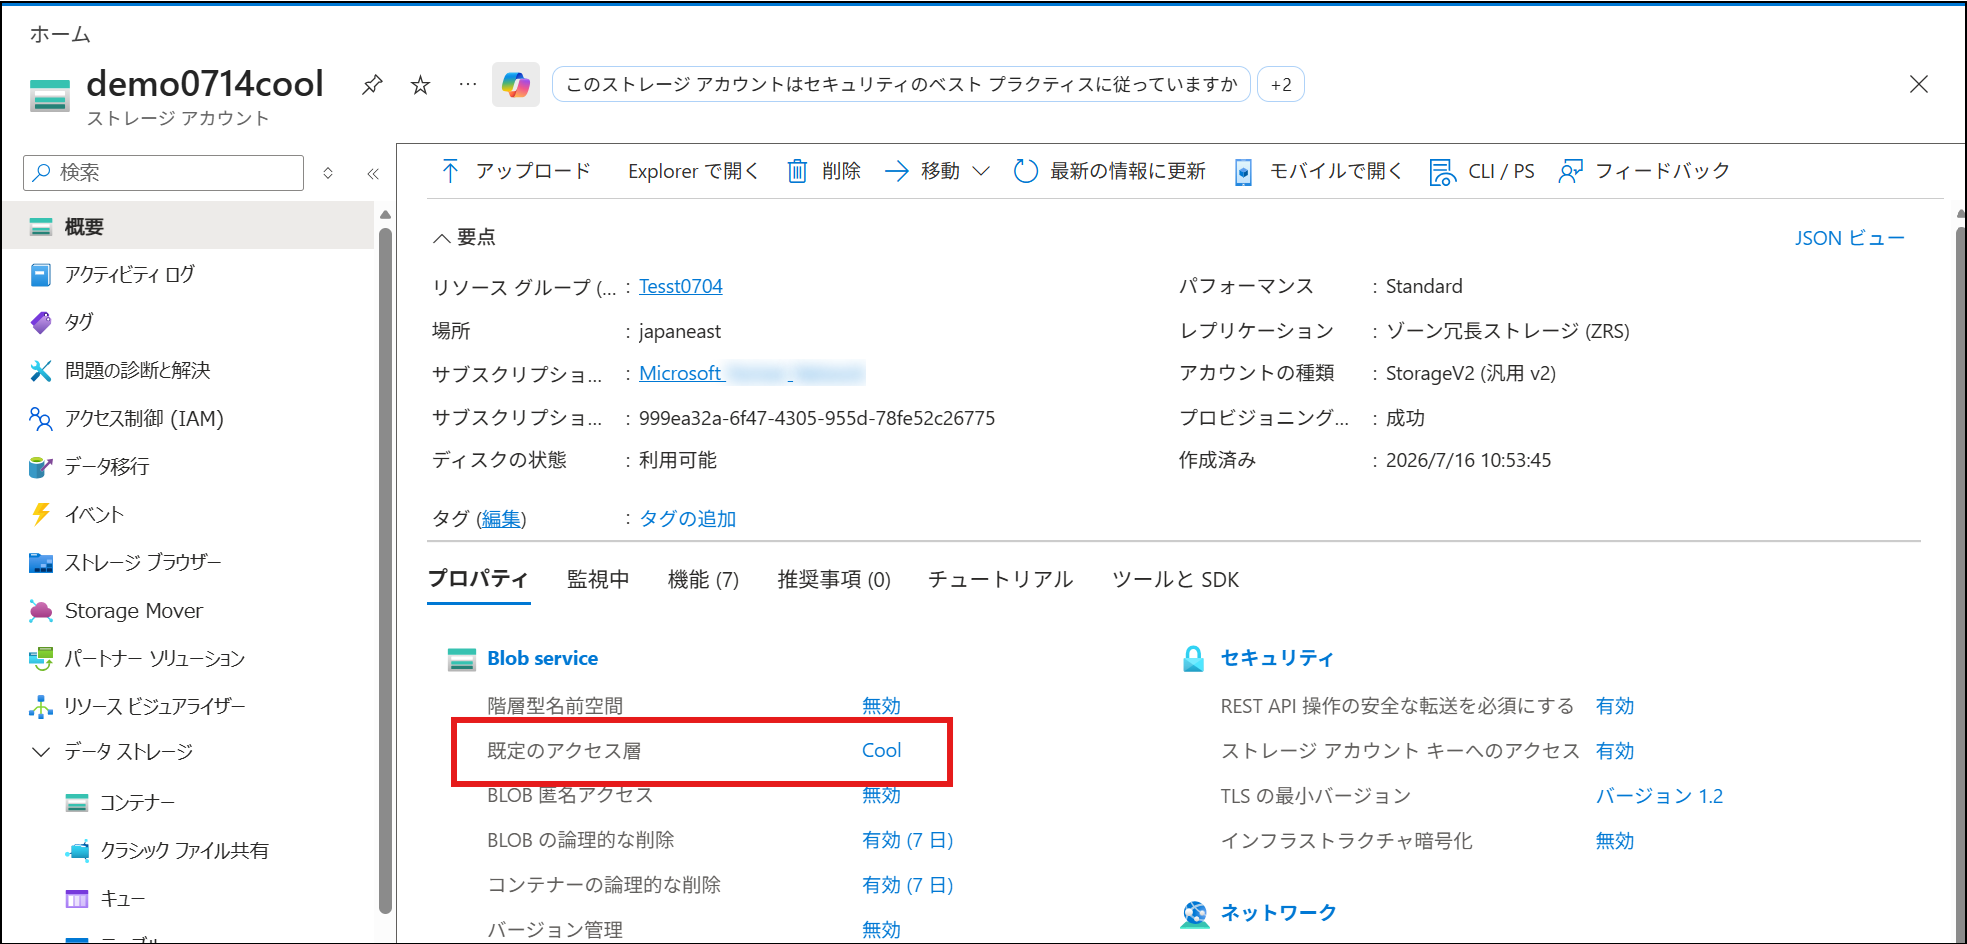1967x944 pixels.
Task: Open the JSON view (JSON ビュー) link
Action: pyautogui.click(x=1849, y=238)
